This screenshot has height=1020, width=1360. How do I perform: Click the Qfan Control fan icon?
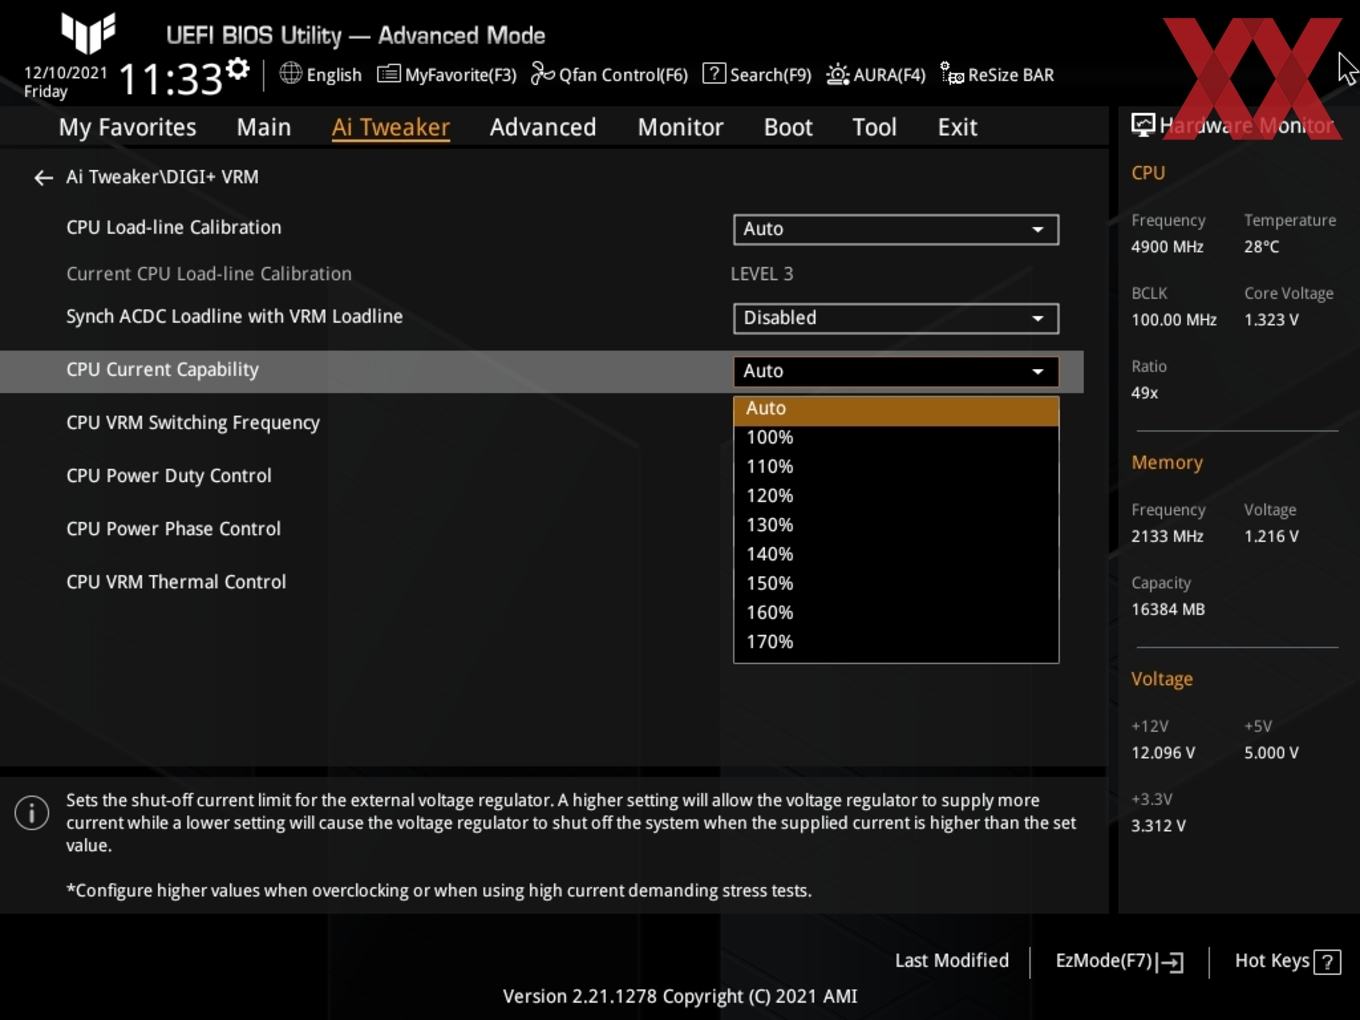[x=542, y=74]
